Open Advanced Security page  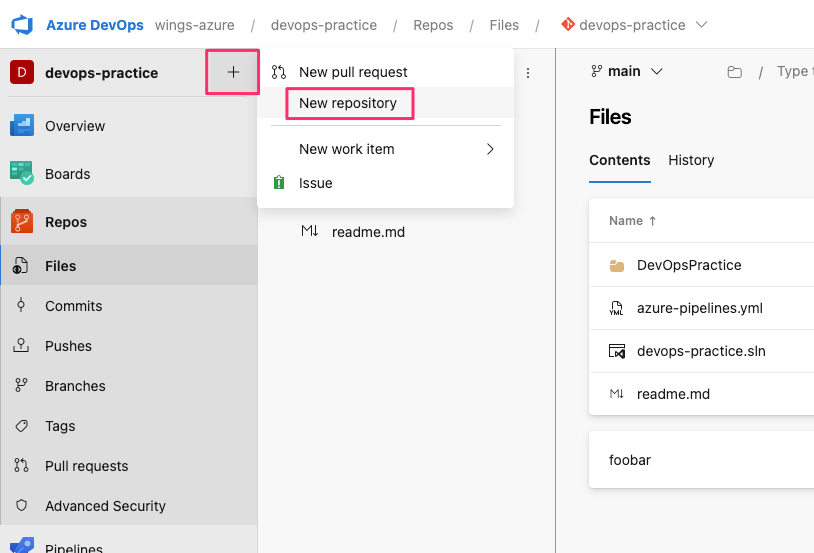[105, 506]
